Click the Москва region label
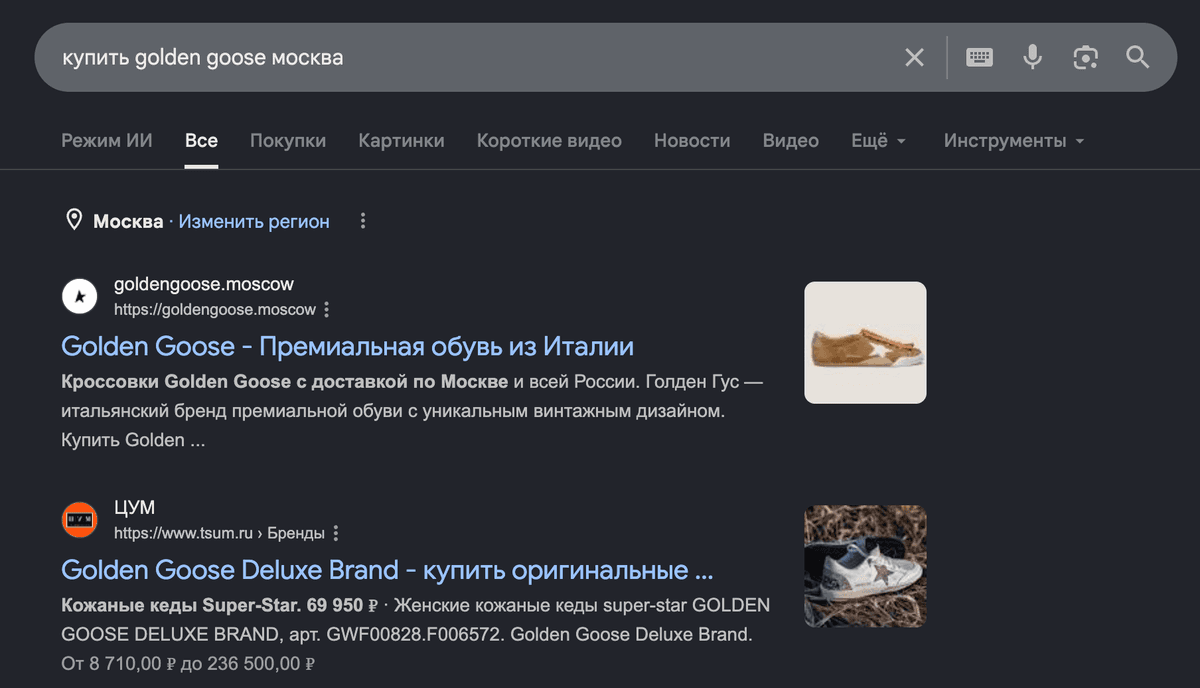Viewport: 1200px width, 688px height. [x=128, y=222]
